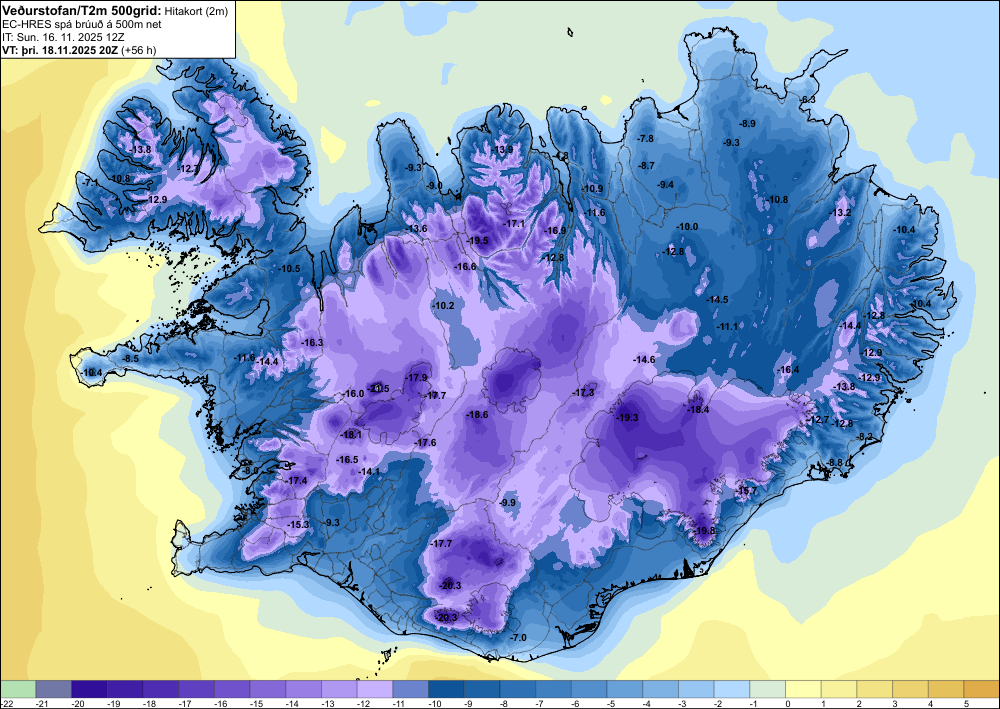Click the -17.4 temperature reading
Viewport: 1000px width, 709px height.
tap(297, 480)
